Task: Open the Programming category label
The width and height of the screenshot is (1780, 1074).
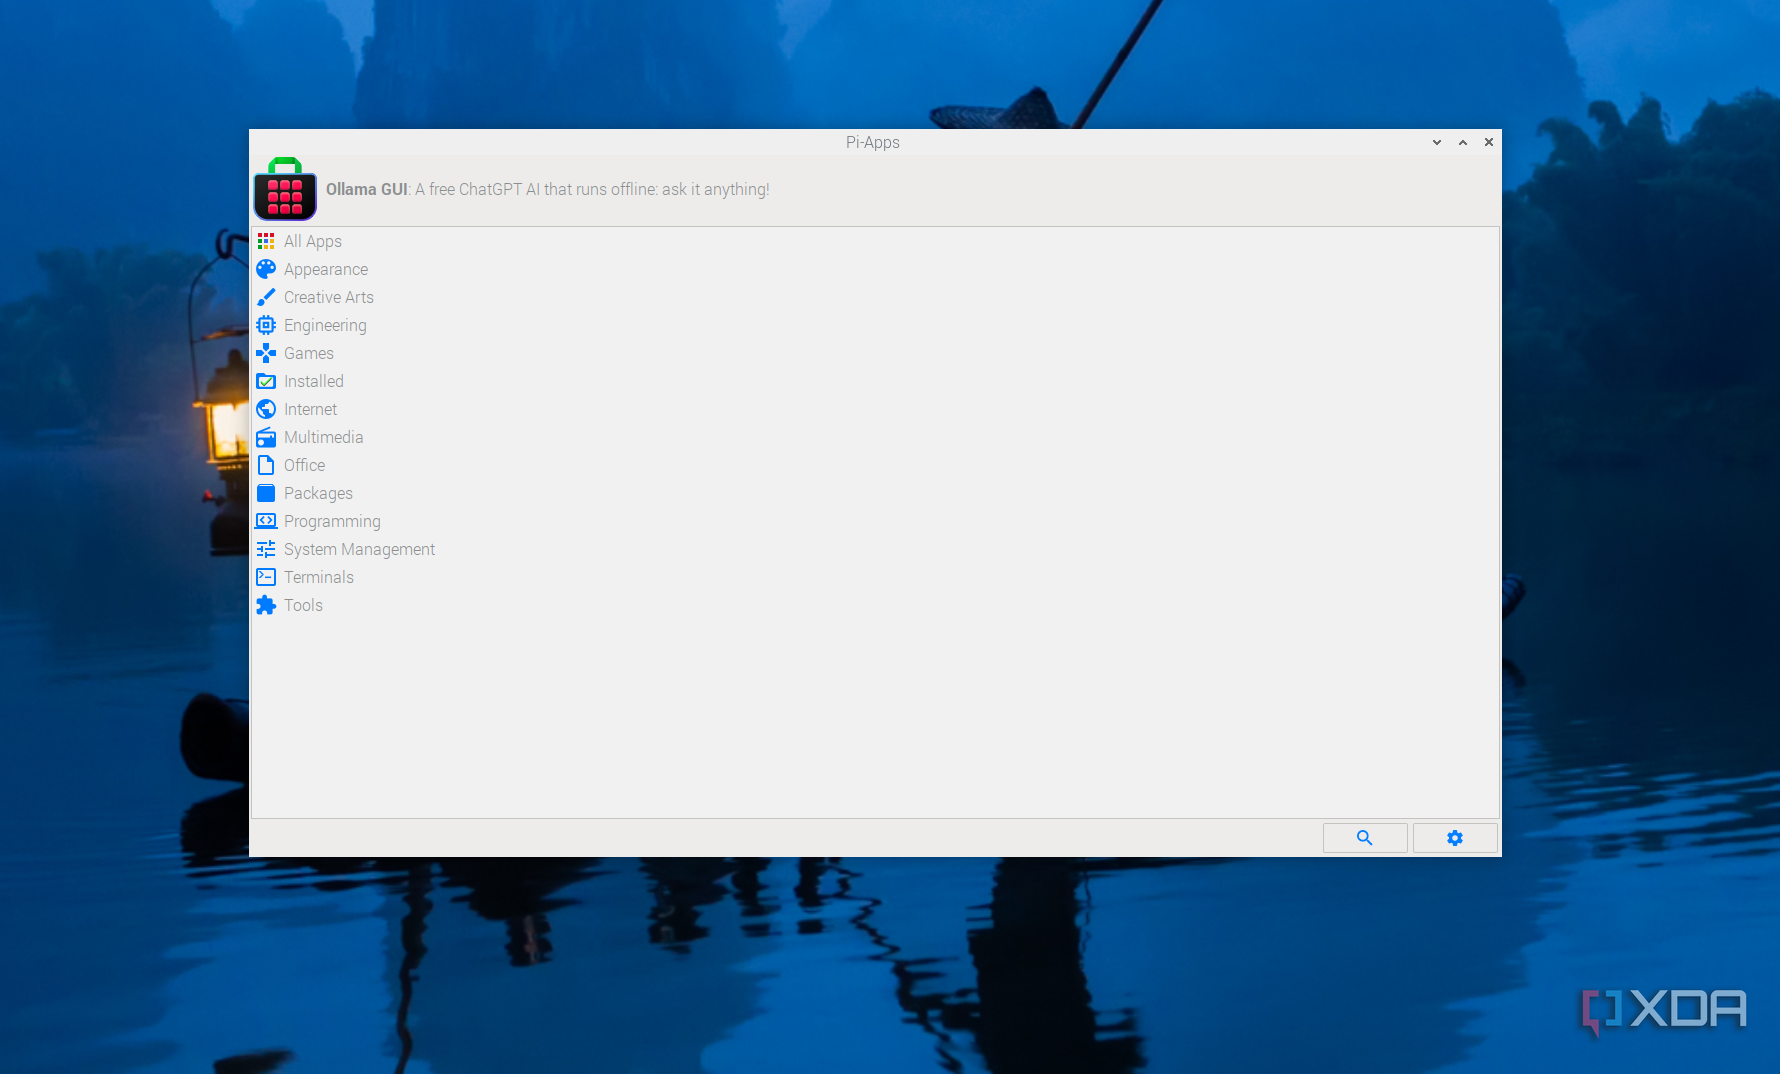Action: (x=332, y=521)
